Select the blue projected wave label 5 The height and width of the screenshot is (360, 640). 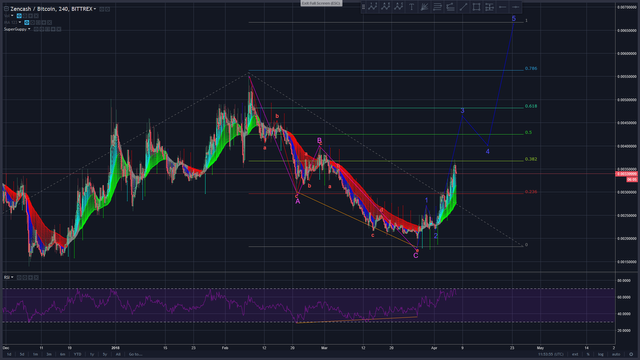(x=513, y=18)
